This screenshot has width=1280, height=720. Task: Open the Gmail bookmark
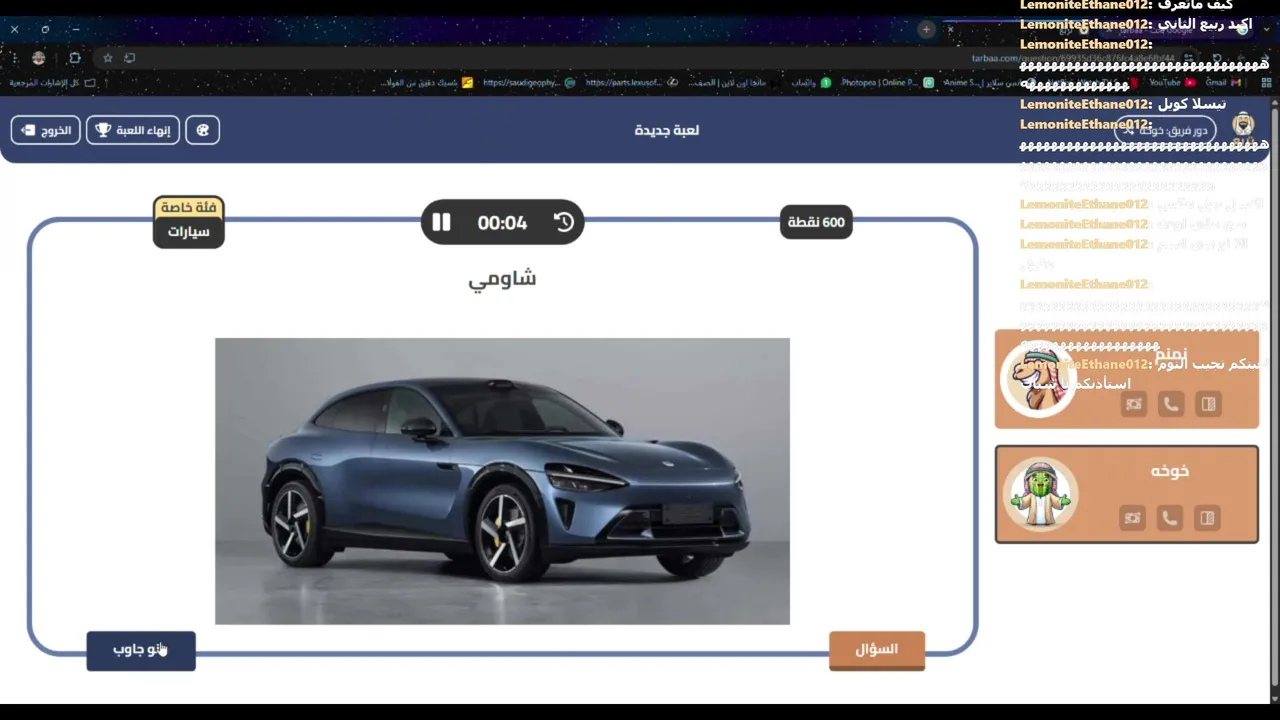click(1222, 83)
